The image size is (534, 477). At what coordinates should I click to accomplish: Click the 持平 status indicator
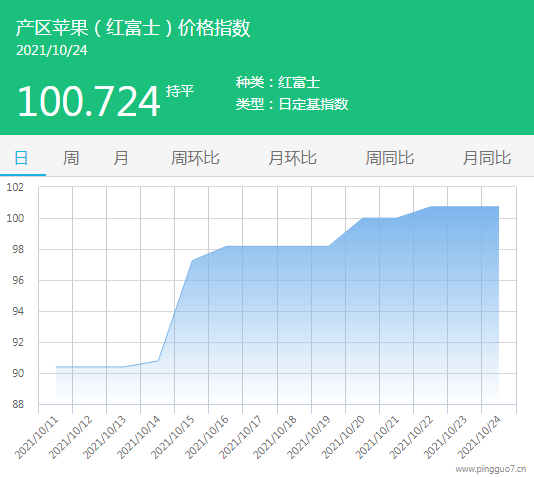(x=180, y=91)
